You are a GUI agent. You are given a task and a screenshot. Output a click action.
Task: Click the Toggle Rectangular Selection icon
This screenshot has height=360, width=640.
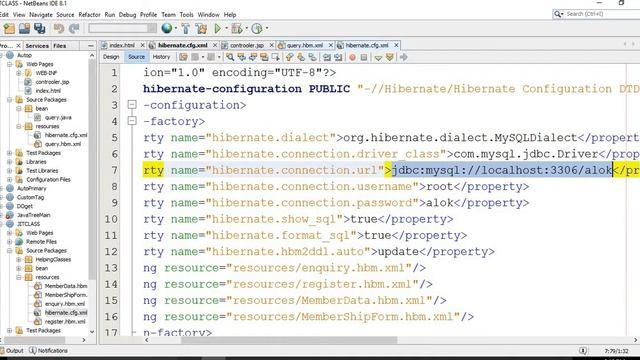click(x=276, y=57)
